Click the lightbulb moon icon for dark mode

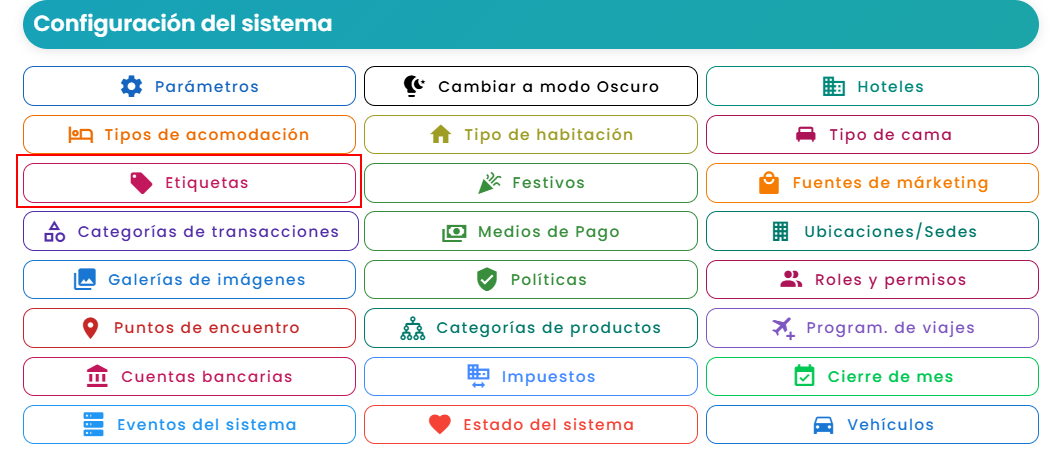click(415, 86)
